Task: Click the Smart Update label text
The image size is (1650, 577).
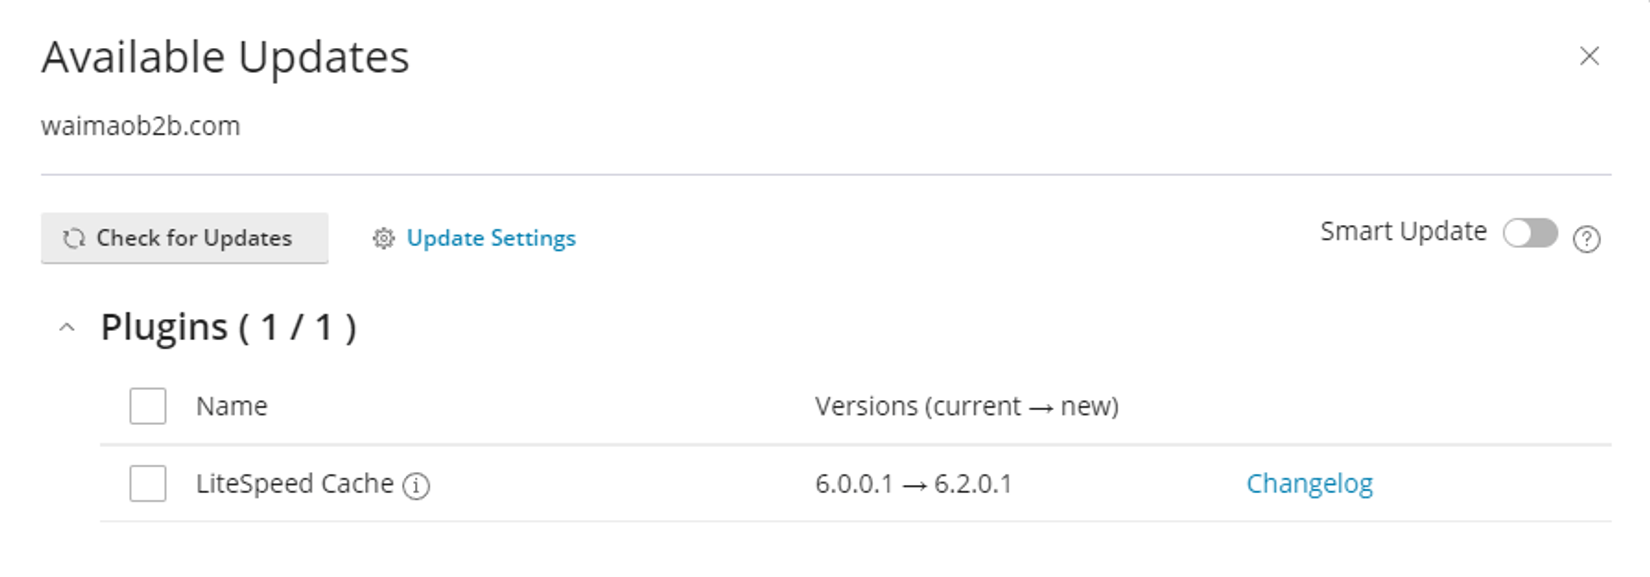Action: [1402, 231]
